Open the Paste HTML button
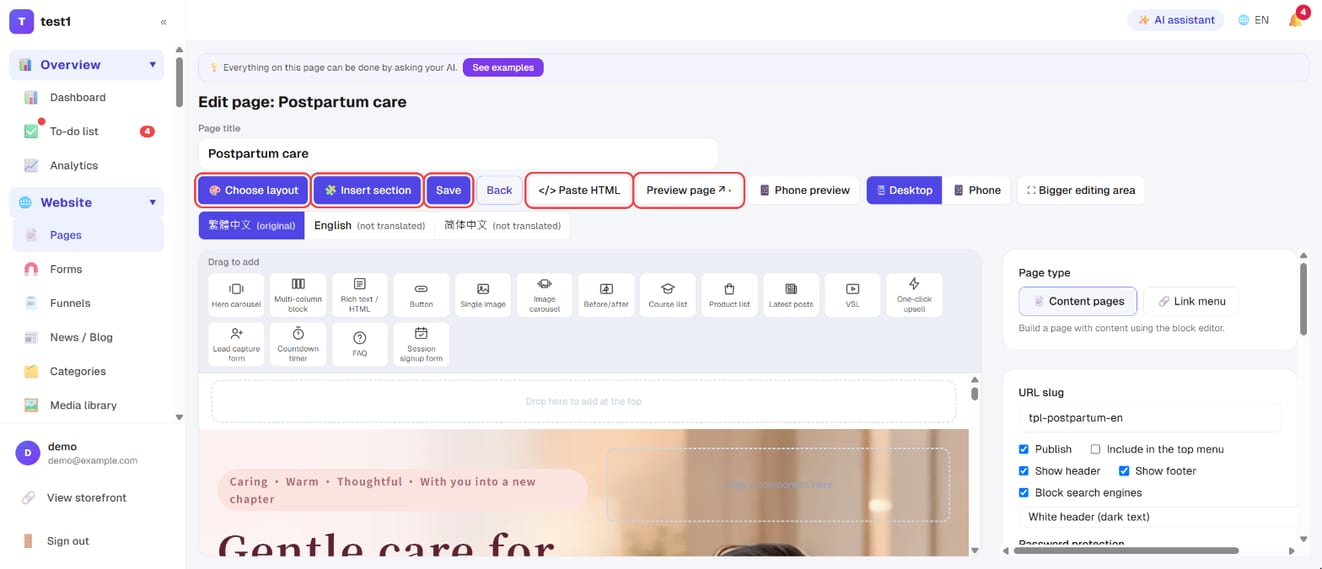Image resolution: width=1322 pixels, height=569 pixels. pyautogui.click(x=579, y=190)
